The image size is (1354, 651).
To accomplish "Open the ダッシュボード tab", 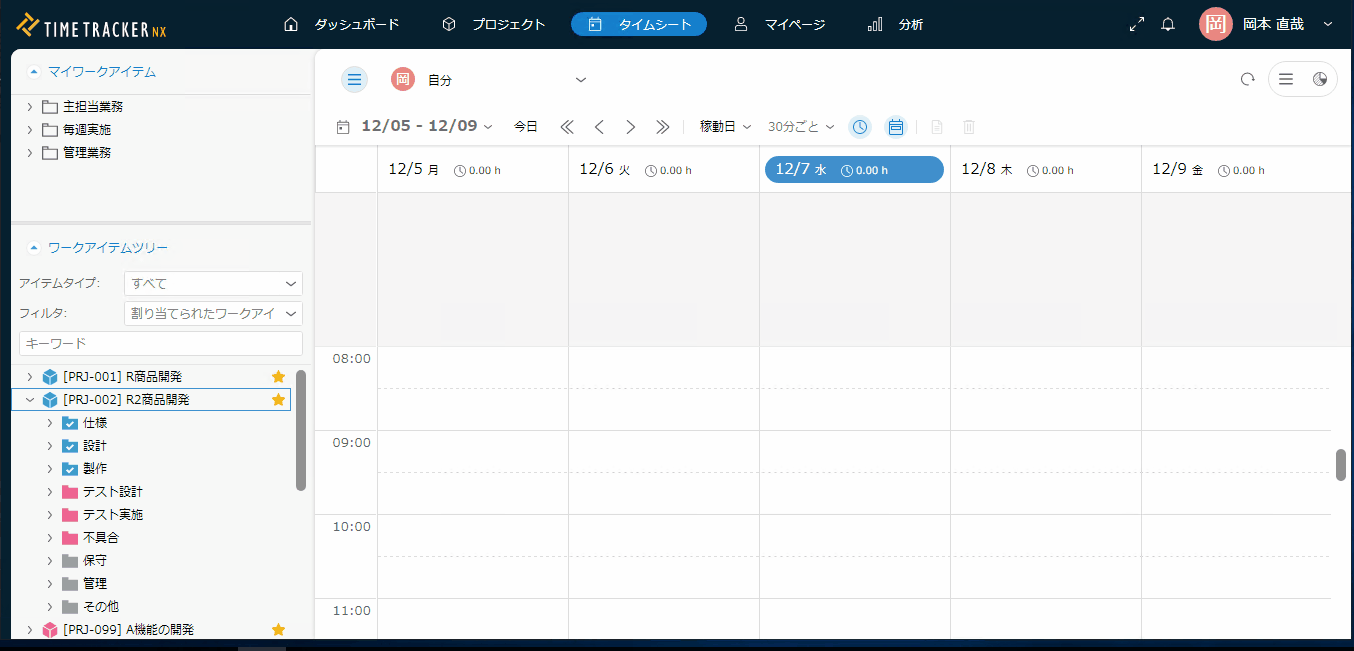I will coord(342,24).
